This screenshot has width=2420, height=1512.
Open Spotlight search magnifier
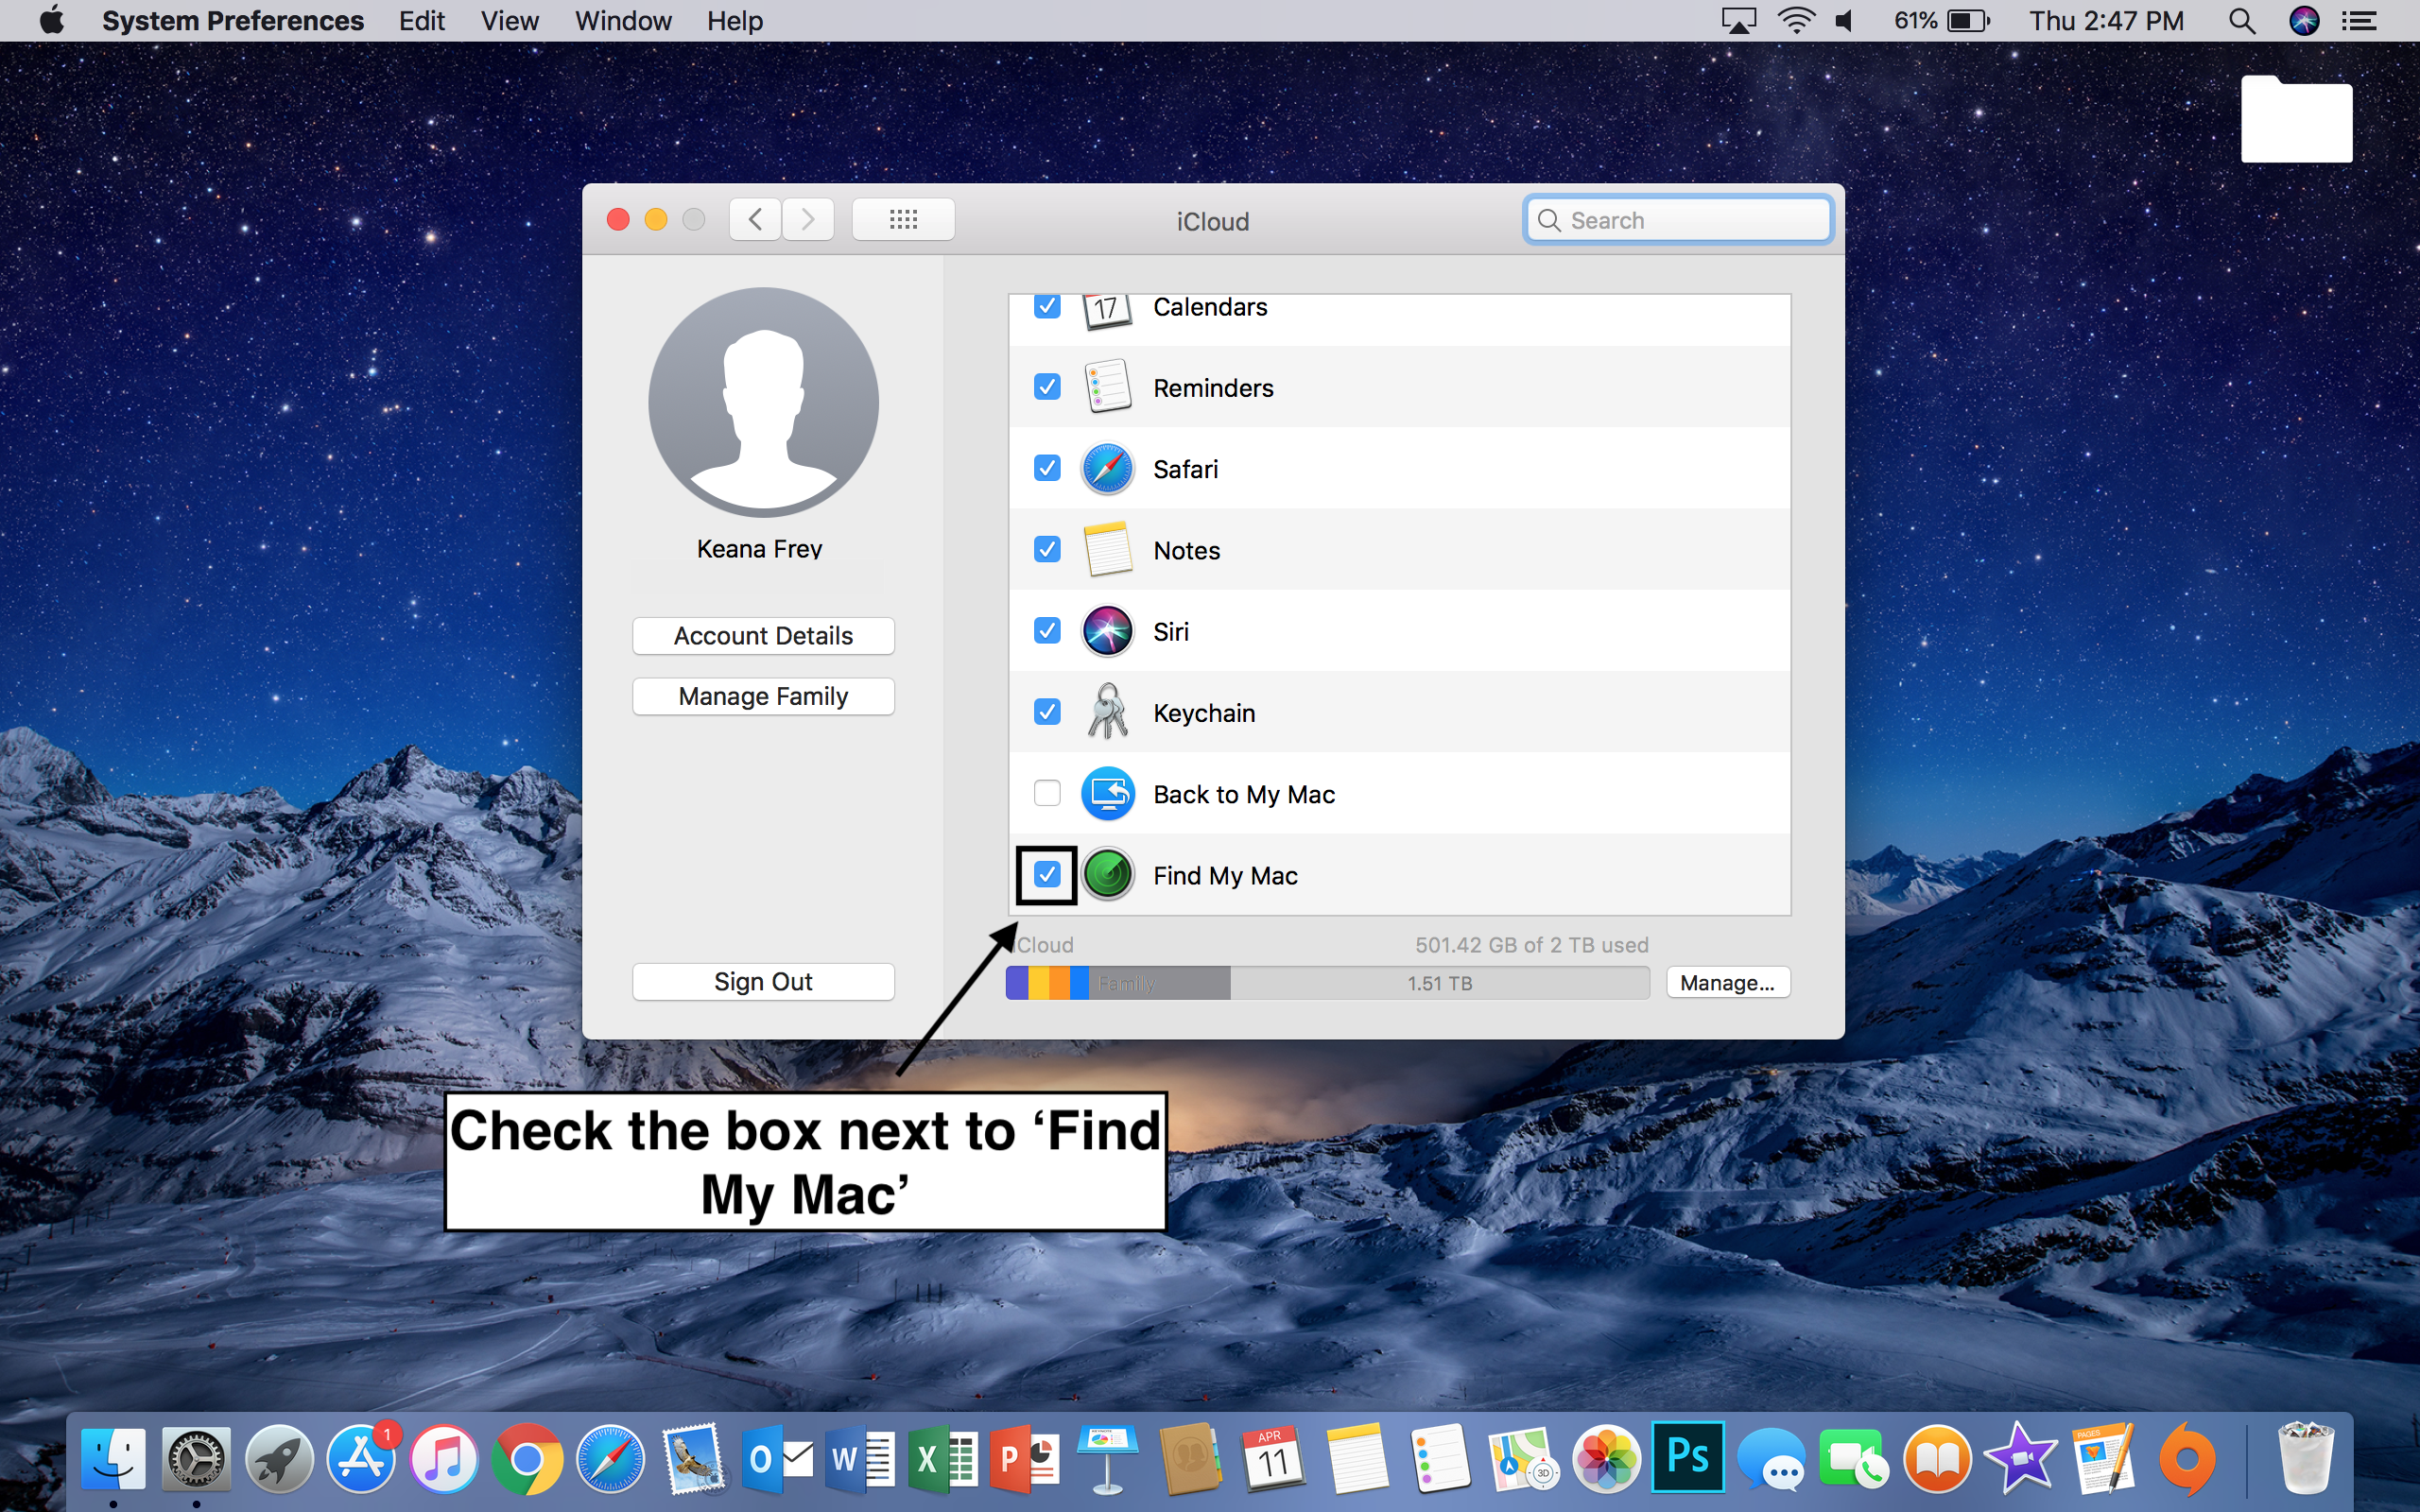tap(2242, 20)
